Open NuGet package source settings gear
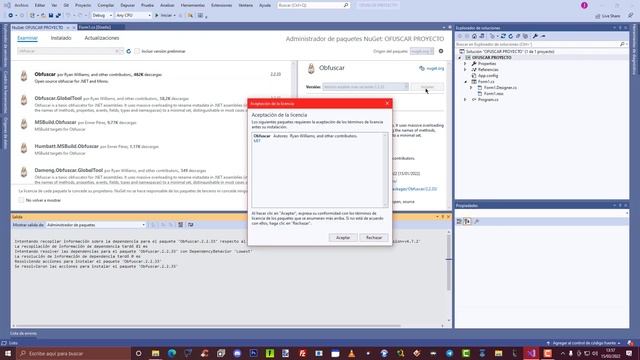Viewport: 640px width, 360px height. coord(441,51)
